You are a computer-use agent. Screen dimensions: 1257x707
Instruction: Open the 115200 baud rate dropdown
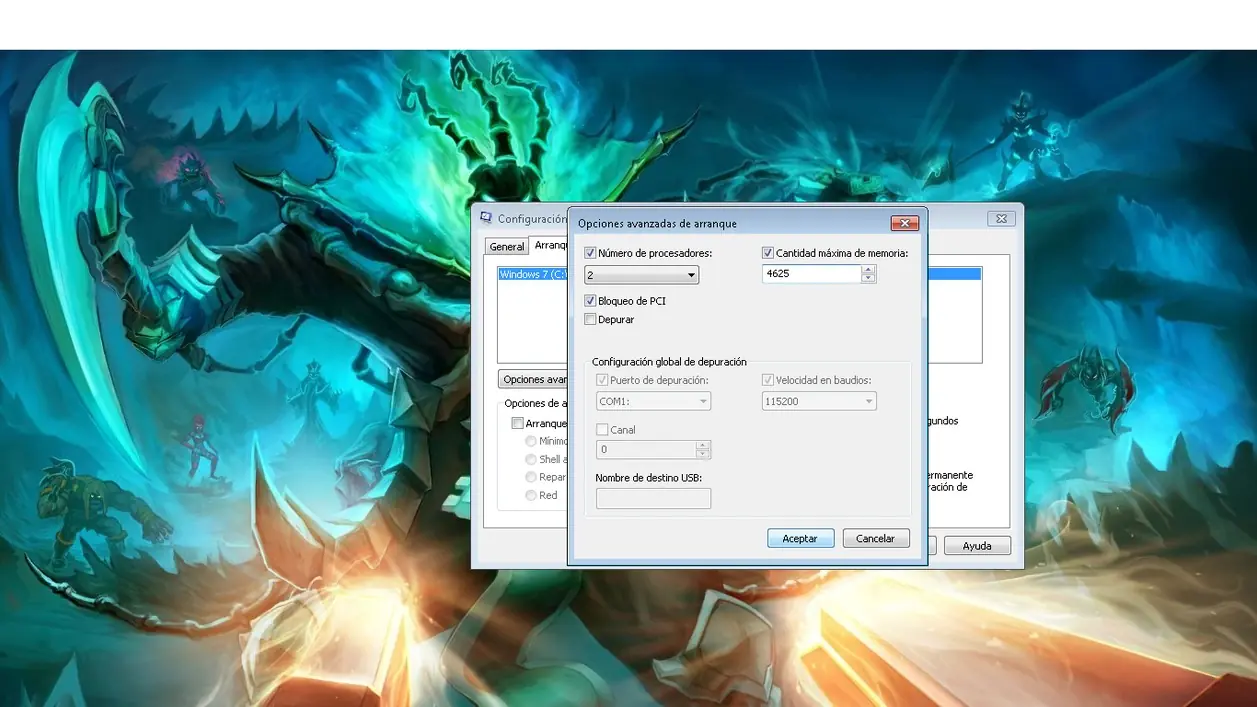click(819, 401)
